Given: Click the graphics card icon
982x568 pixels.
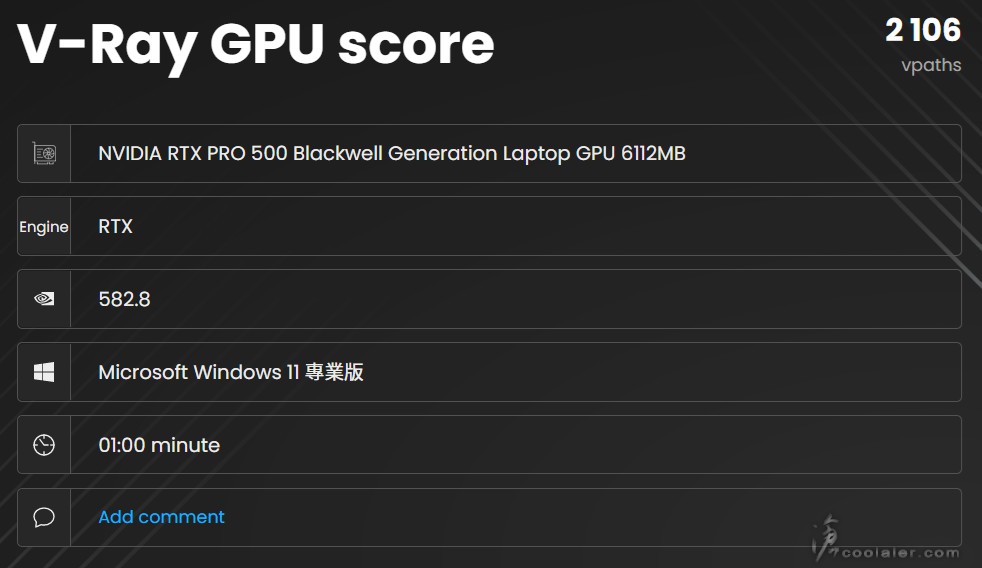Looking at the screenshot, I should (44, 154).
